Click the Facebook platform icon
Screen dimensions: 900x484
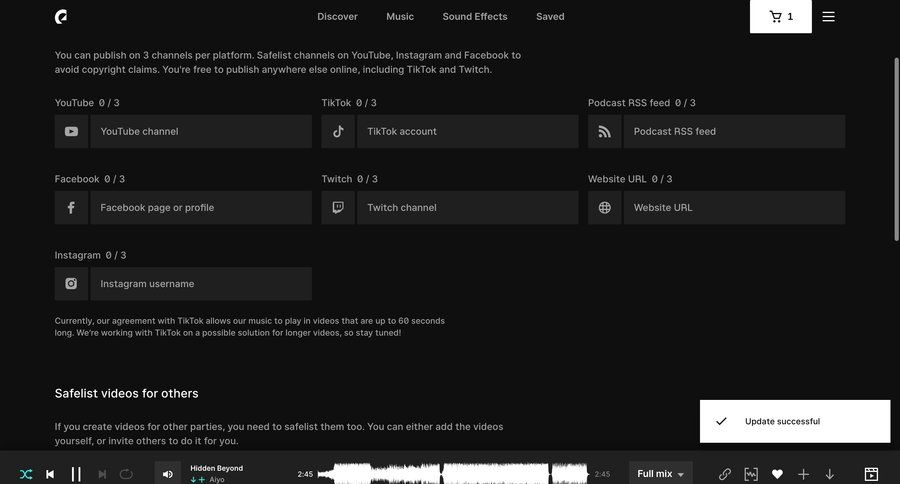click(71, 208)
